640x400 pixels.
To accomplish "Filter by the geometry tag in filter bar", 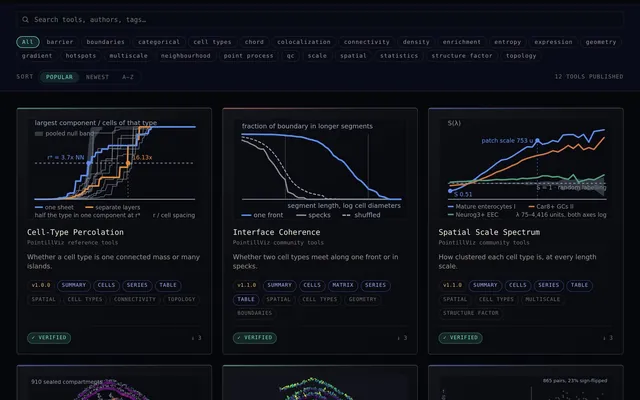I will (600, 42).
